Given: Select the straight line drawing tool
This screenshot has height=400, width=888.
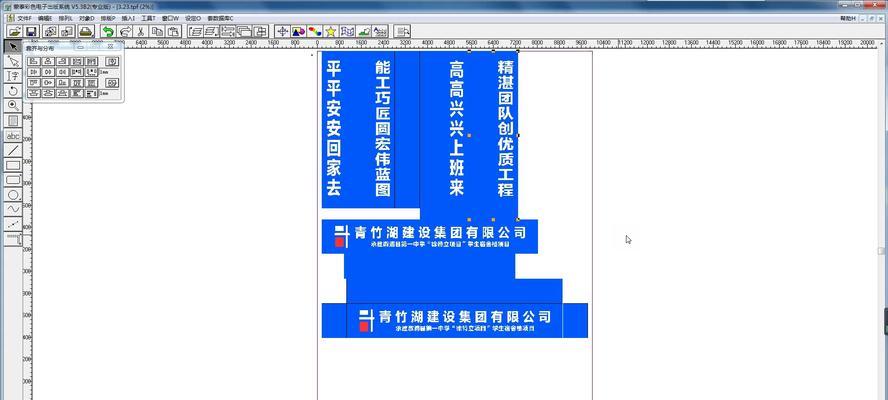Looking at the screenshot, I should tap(12, 151).
